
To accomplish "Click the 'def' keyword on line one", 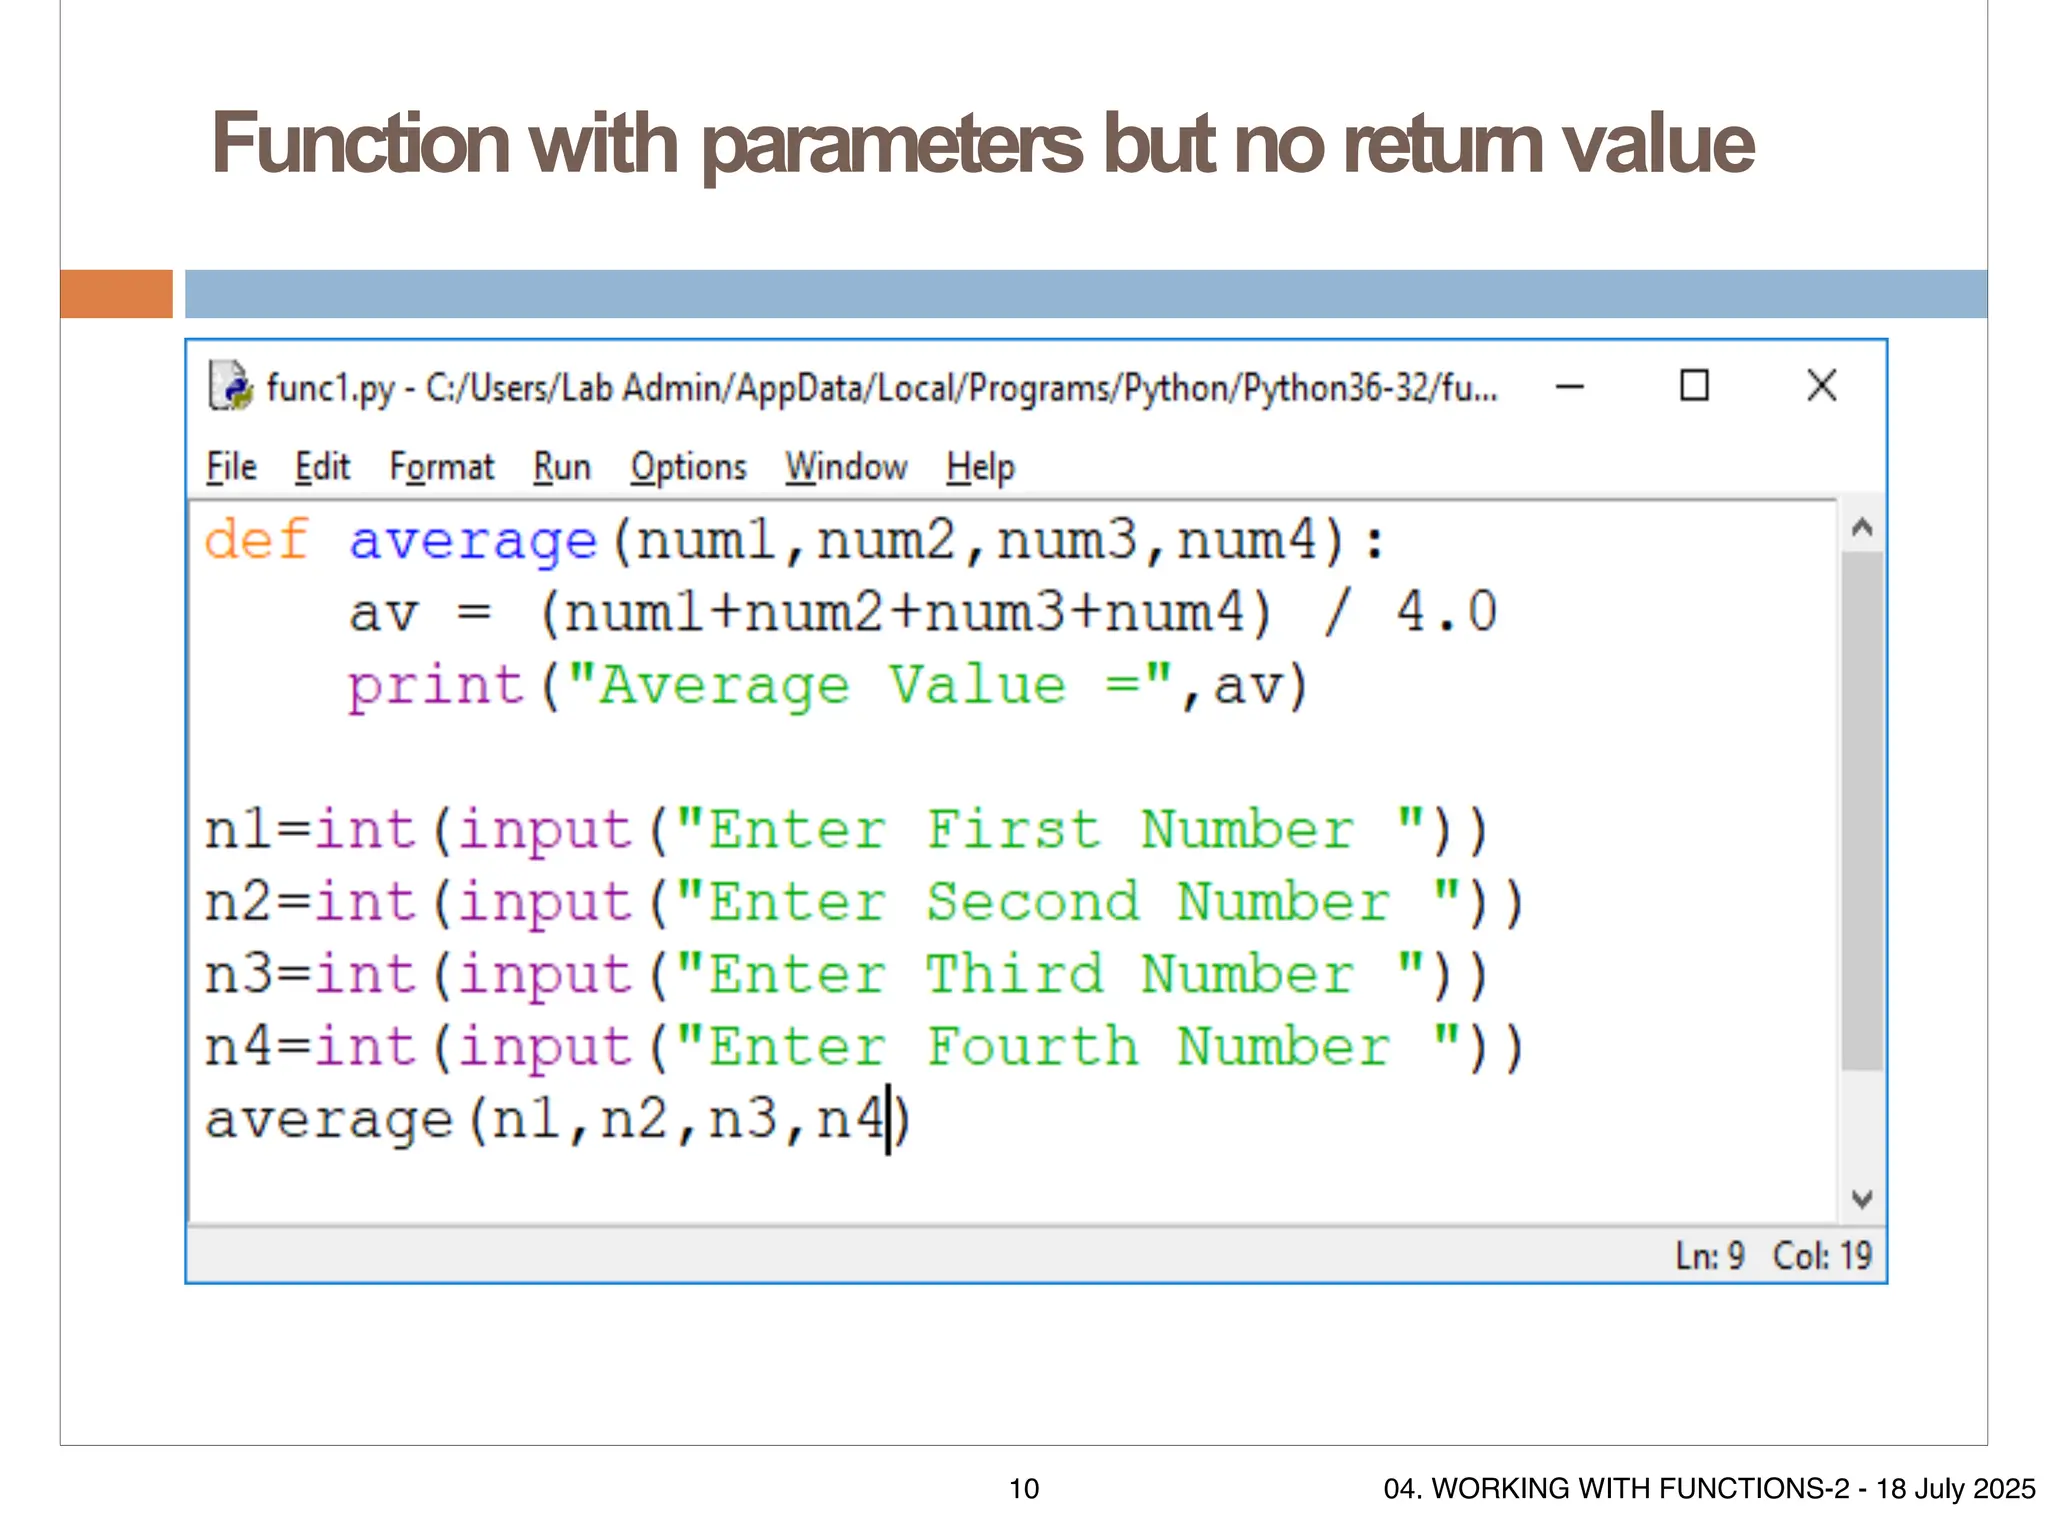I will pos(257,540).
